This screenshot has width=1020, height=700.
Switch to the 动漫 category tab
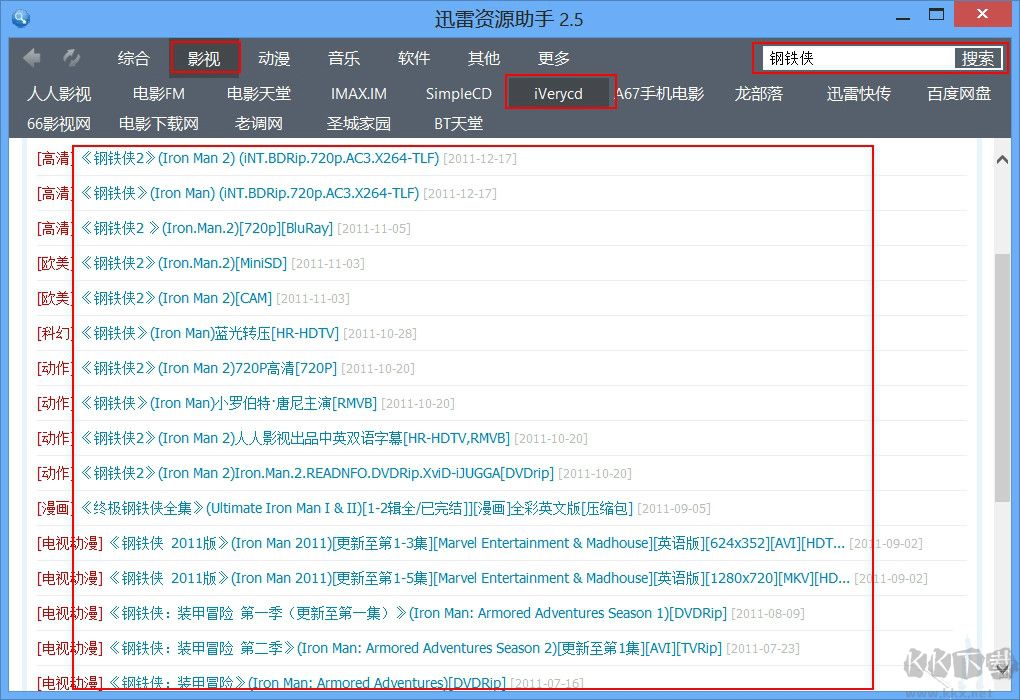[x=274, y=59]
